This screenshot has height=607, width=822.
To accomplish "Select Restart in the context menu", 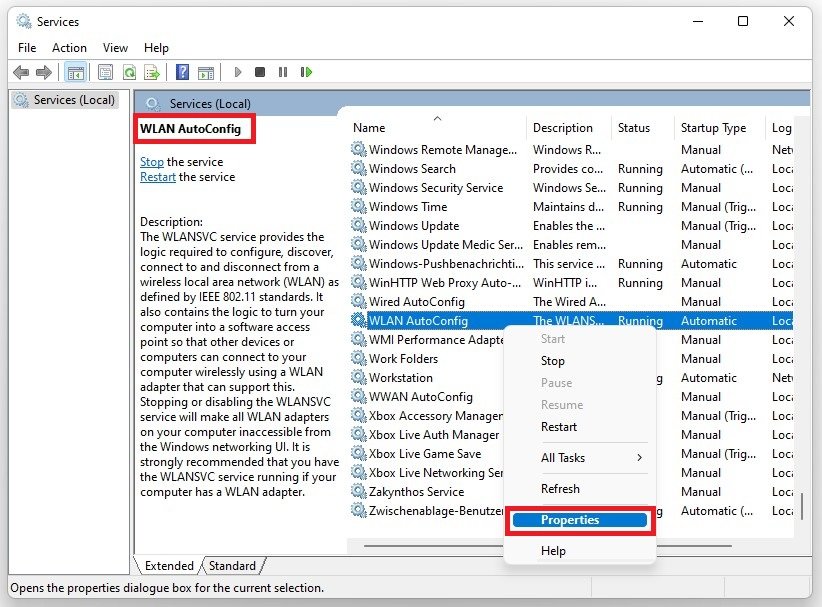I will [x=558, y=427].
